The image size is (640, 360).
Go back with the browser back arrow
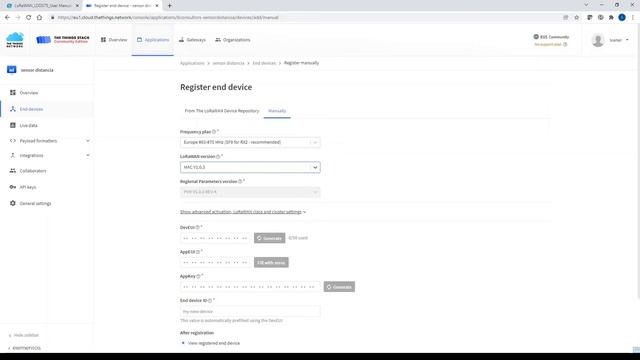click(7, 18)
